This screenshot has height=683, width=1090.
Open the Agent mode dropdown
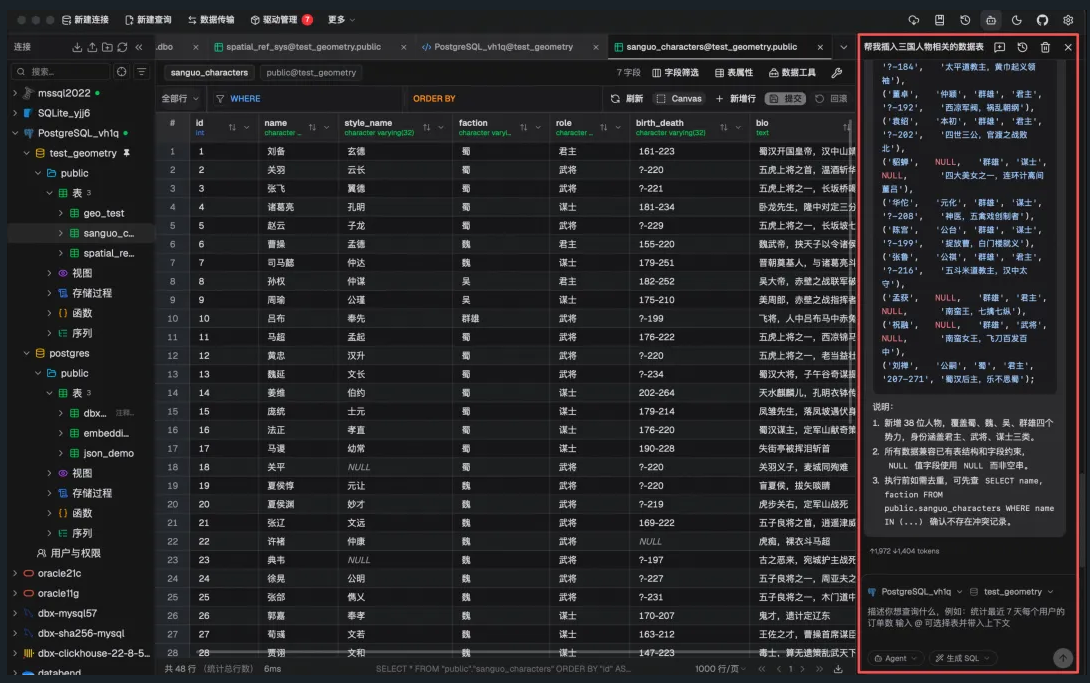coord(895,658)
